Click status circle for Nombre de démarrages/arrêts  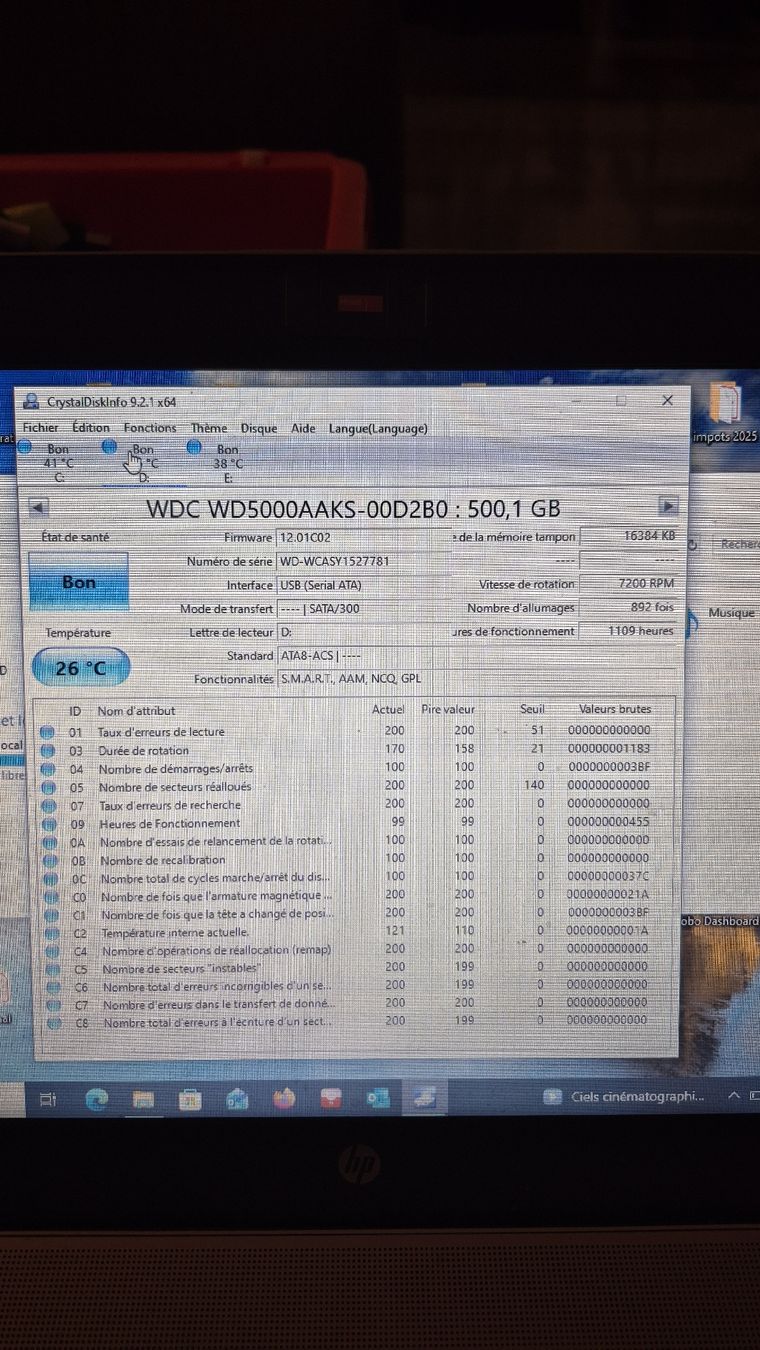48,769
